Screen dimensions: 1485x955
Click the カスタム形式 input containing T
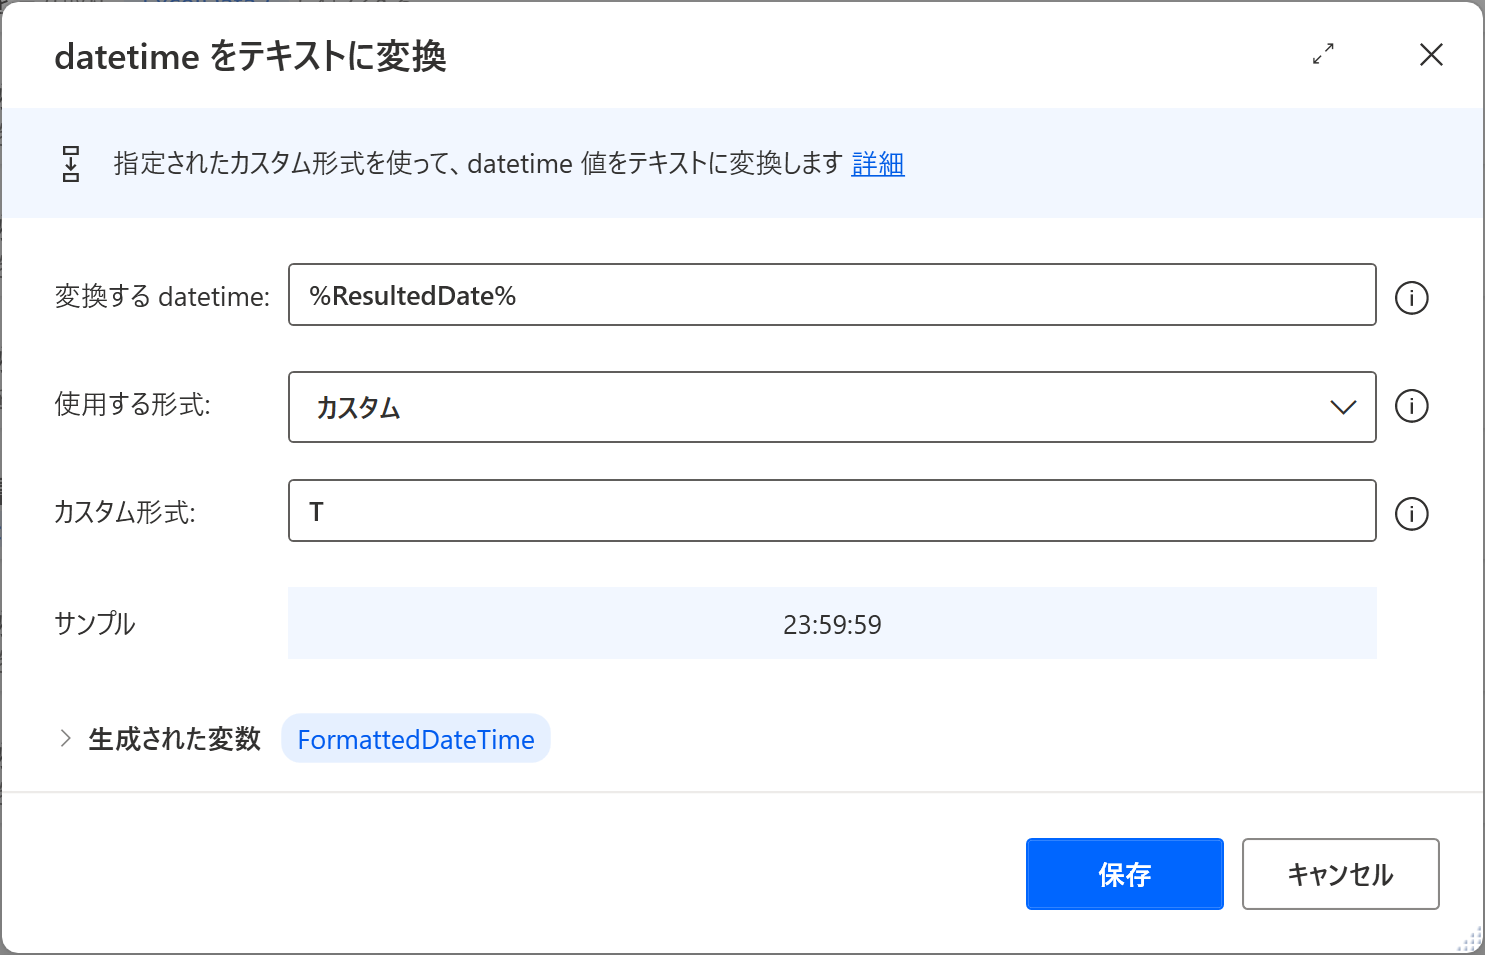[x=832, y=511]
